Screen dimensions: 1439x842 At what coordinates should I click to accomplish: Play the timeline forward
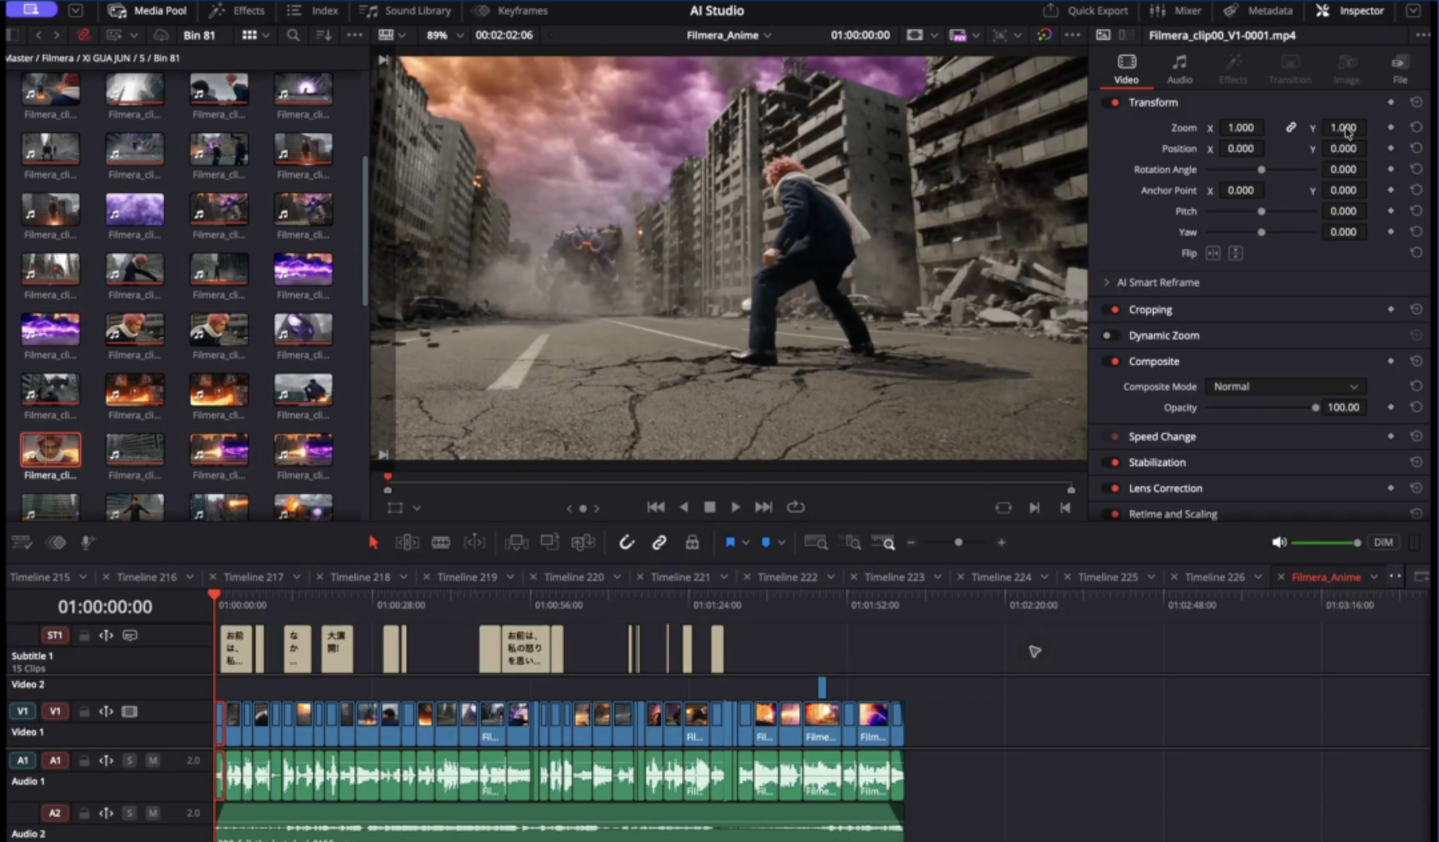point(736,507)
